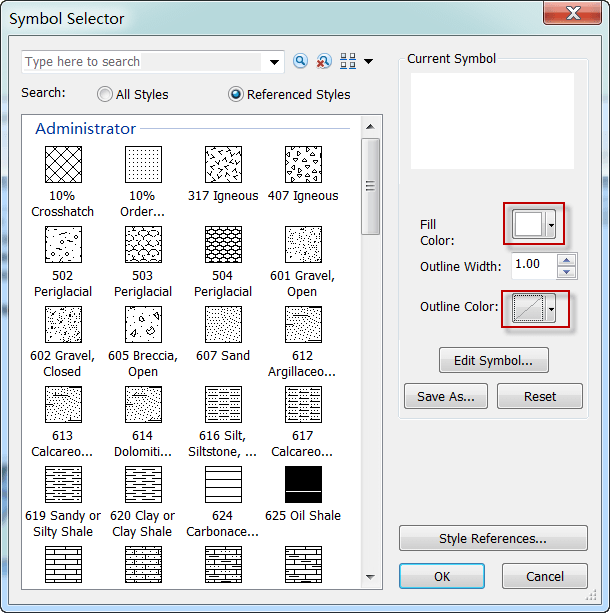Pick the 504 Periglacial symbol
Viewport: 610px width, 613px height.
[x=223, y=244]
